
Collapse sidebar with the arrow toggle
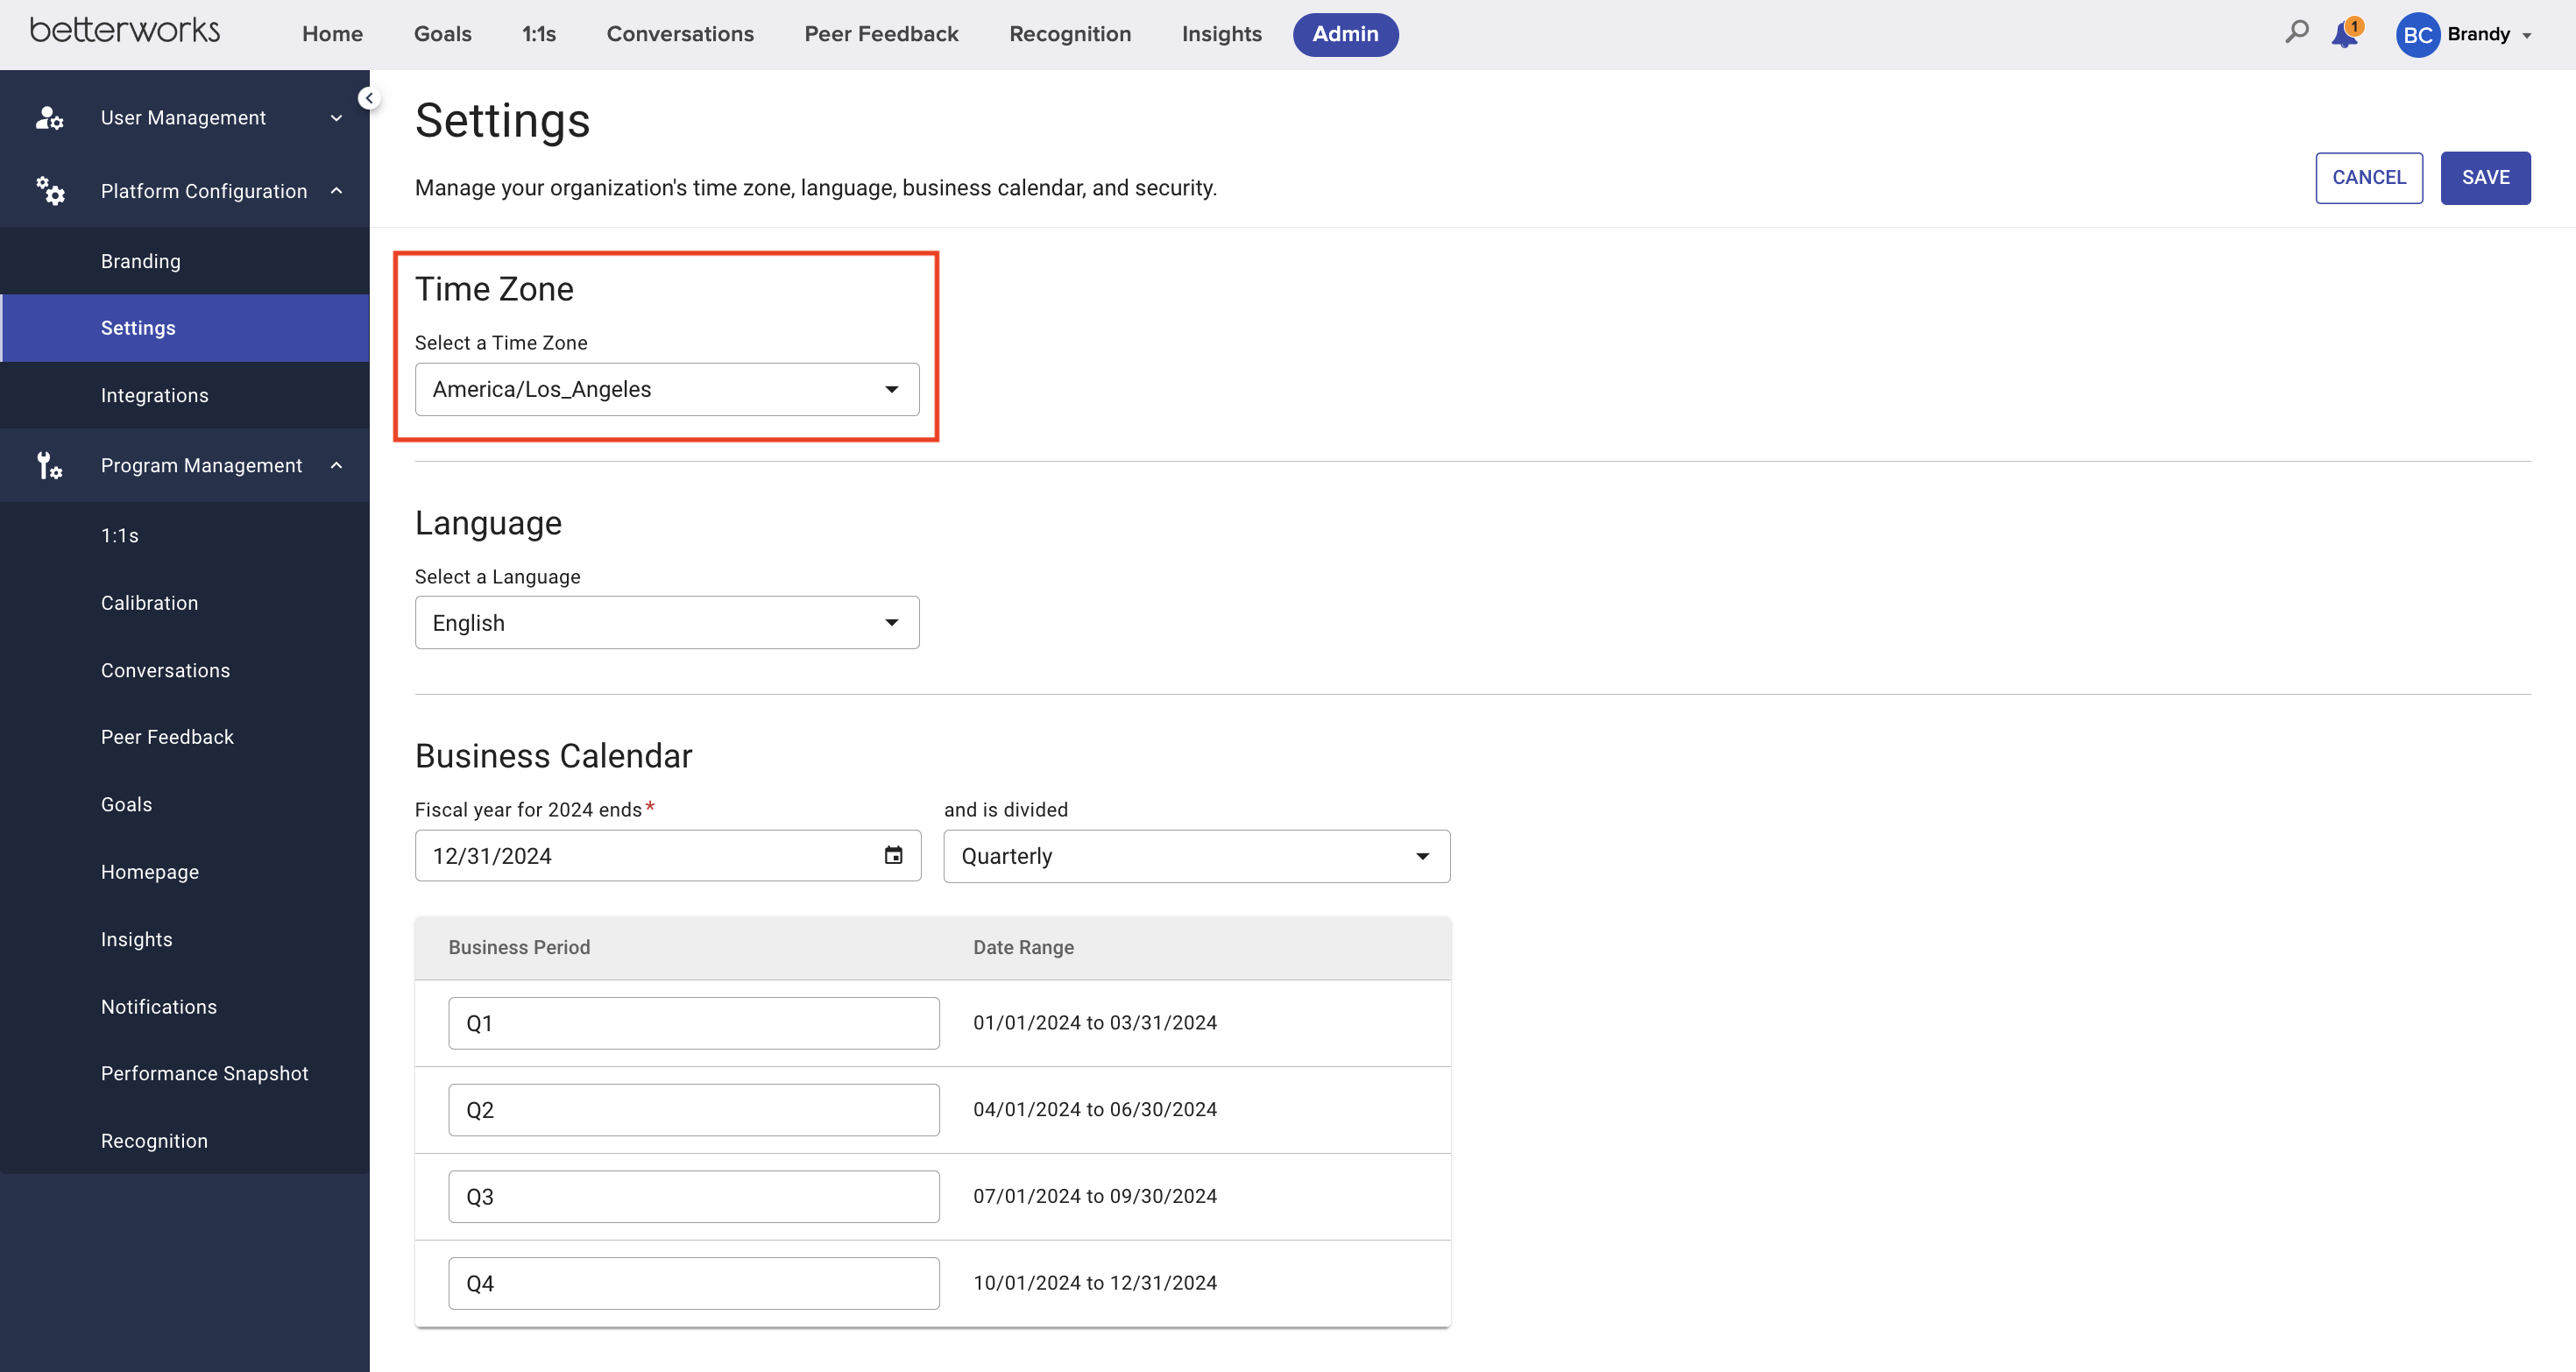tap(369, 98)
